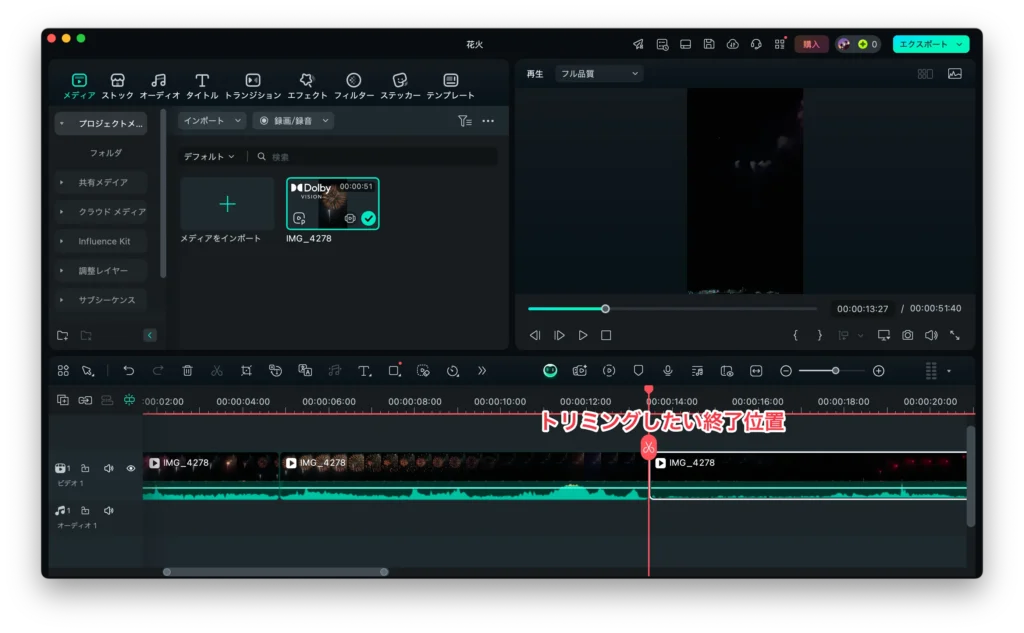Click the trash delete icon in timeline toolbar

[x=187, y=370]
